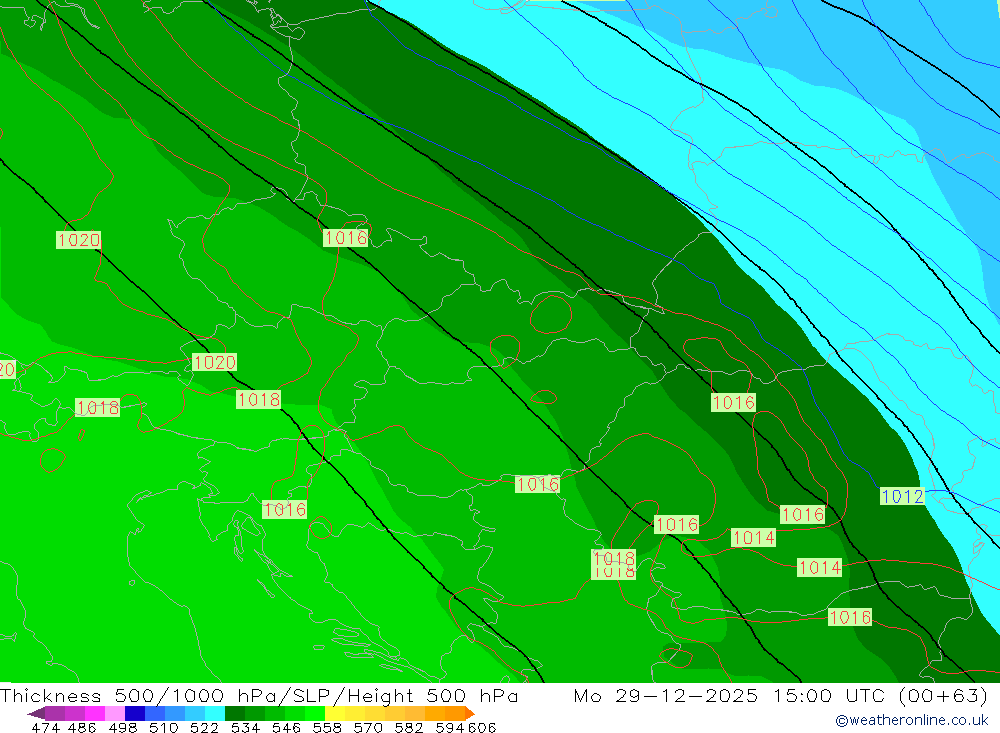Viewport: 1000px width, 733px height.
Task: Click the 1018 label right of the 1020 label
Action: click(258, 399)
